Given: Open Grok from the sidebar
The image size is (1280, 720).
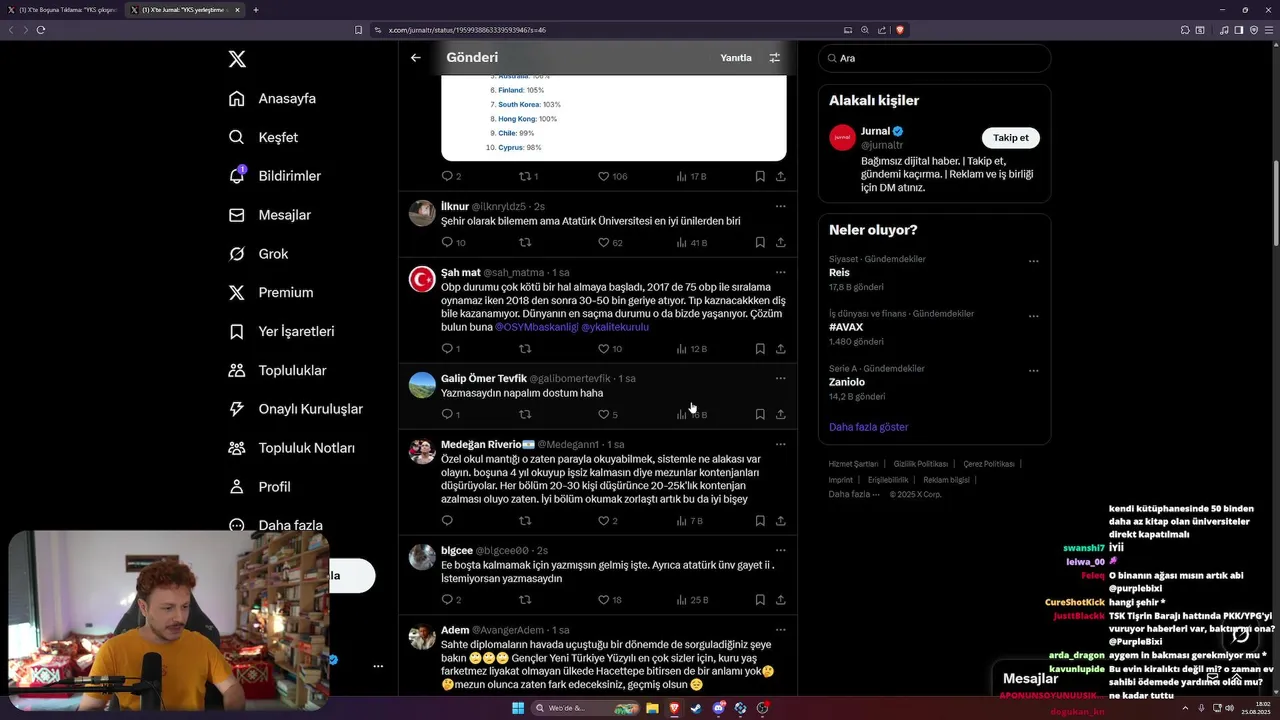Looking at the screenshot, I should point(258,254).
